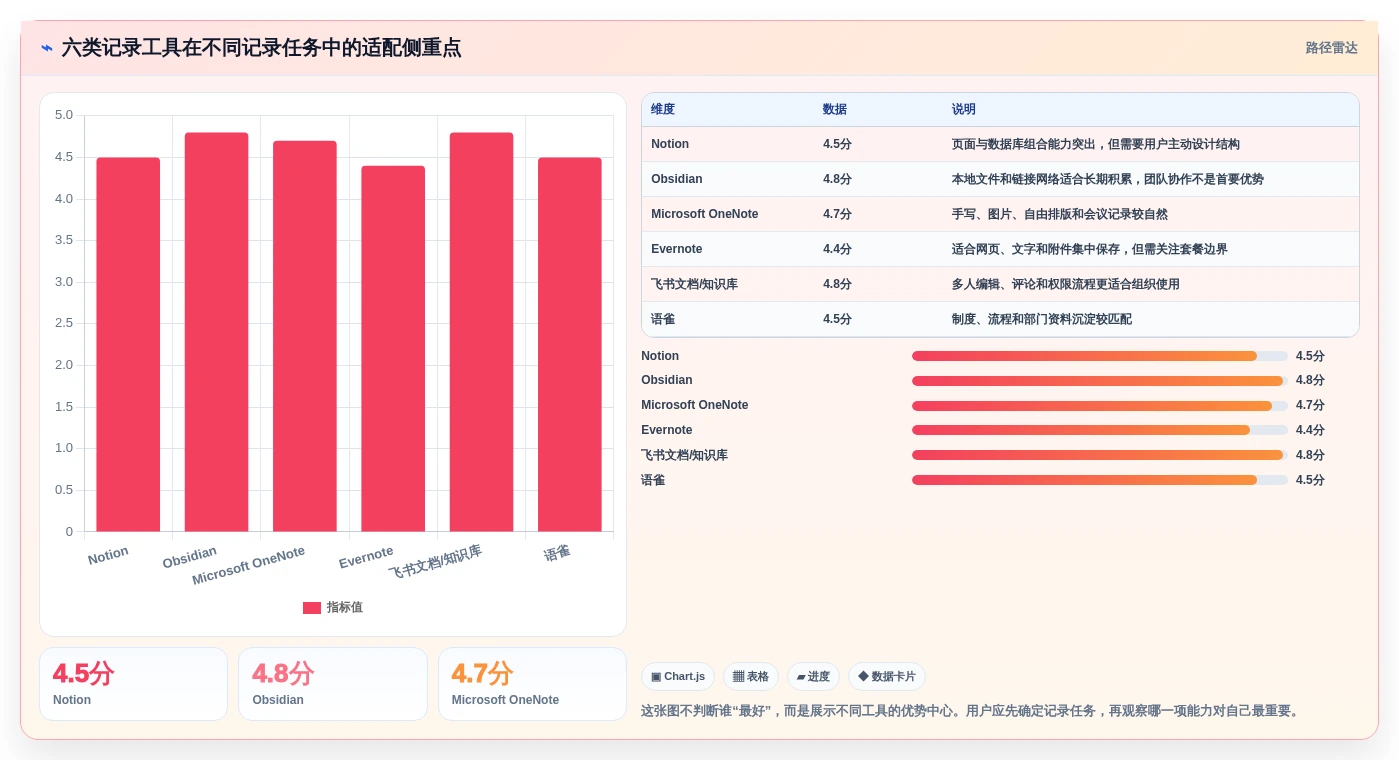This screenshot has height=760, width=1399.
Task: Click the 语雀 progress bar
Action: point(1100,480)
